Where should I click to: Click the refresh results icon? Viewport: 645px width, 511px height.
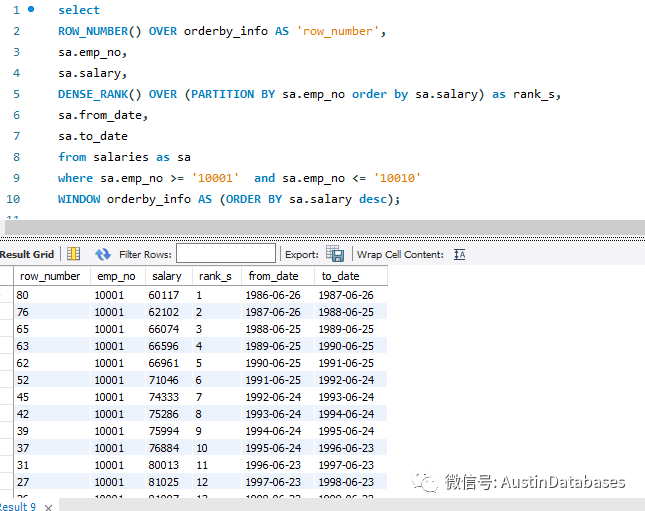pos(103,255)
